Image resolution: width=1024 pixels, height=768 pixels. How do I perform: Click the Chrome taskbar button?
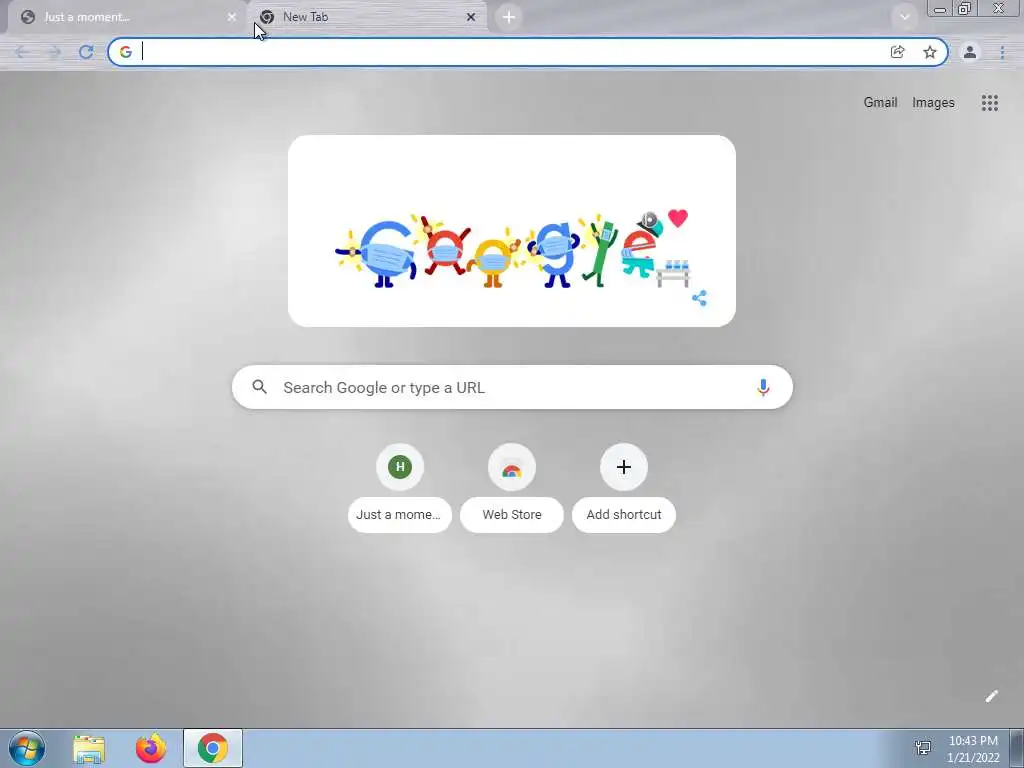[x=213, y=748]
